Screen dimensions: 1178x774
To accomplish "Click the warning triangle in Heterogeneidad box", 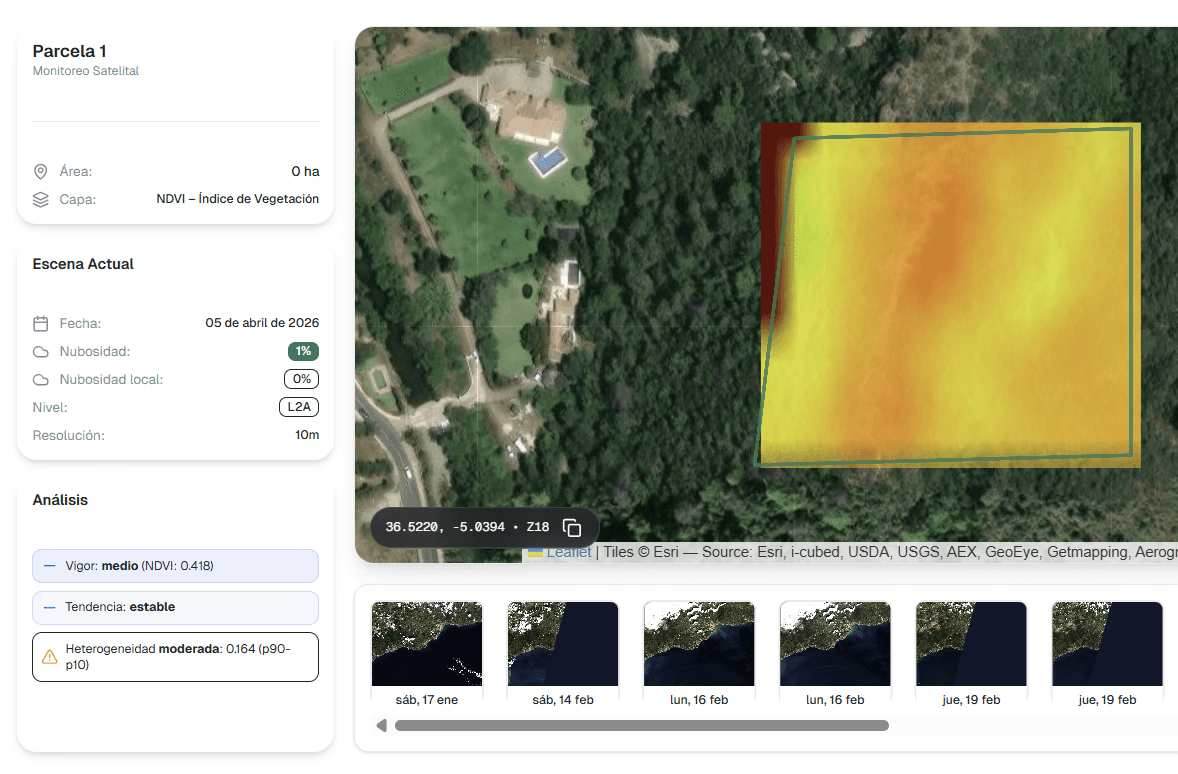I will click(50, 657).
